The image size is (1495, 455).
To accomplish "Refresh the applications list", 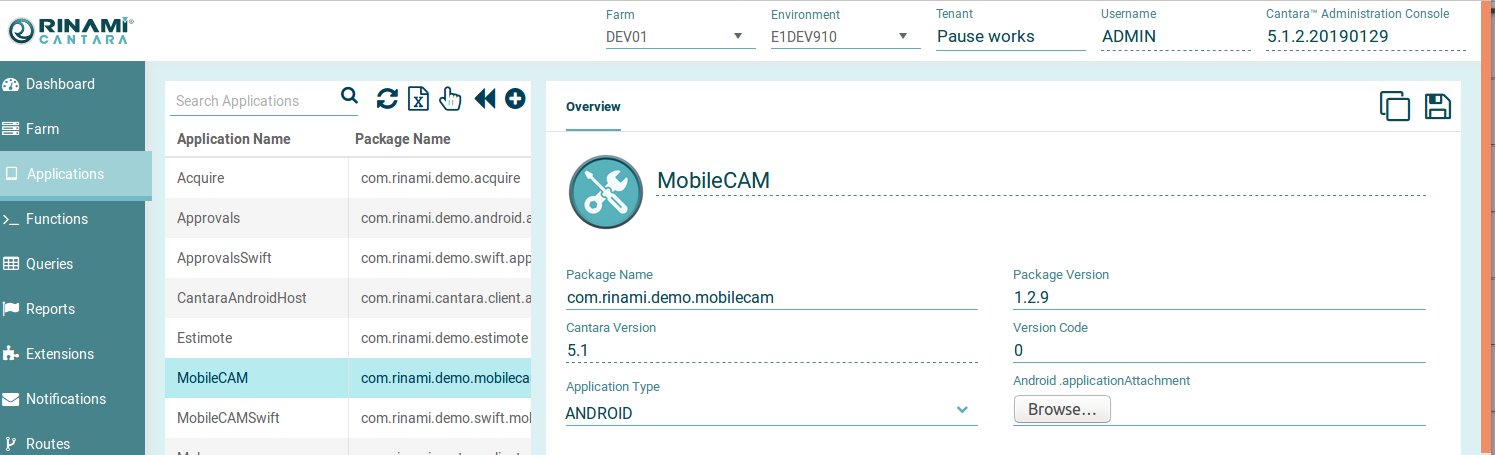I will point(387,98).
